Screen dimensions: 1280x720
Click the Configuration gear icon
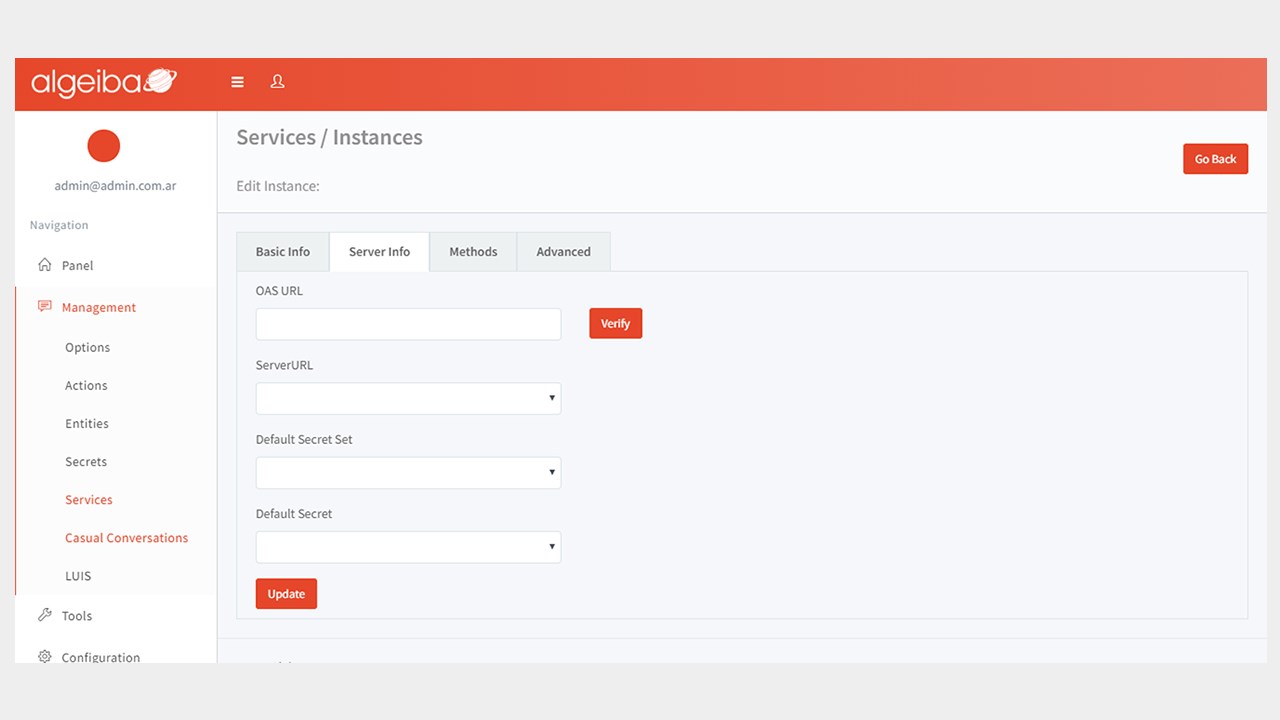(44, 657)
